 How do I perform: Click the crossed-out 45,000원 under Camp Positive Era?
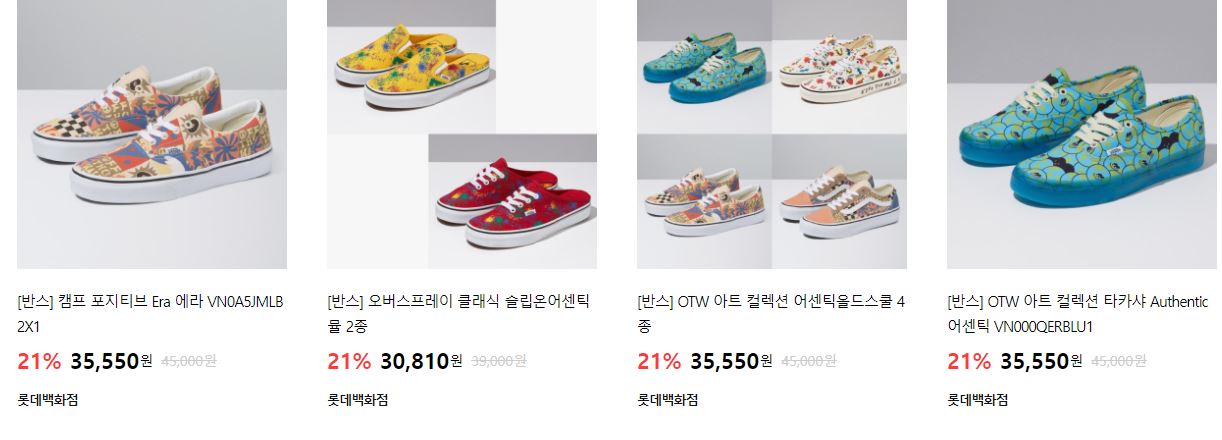189,361
